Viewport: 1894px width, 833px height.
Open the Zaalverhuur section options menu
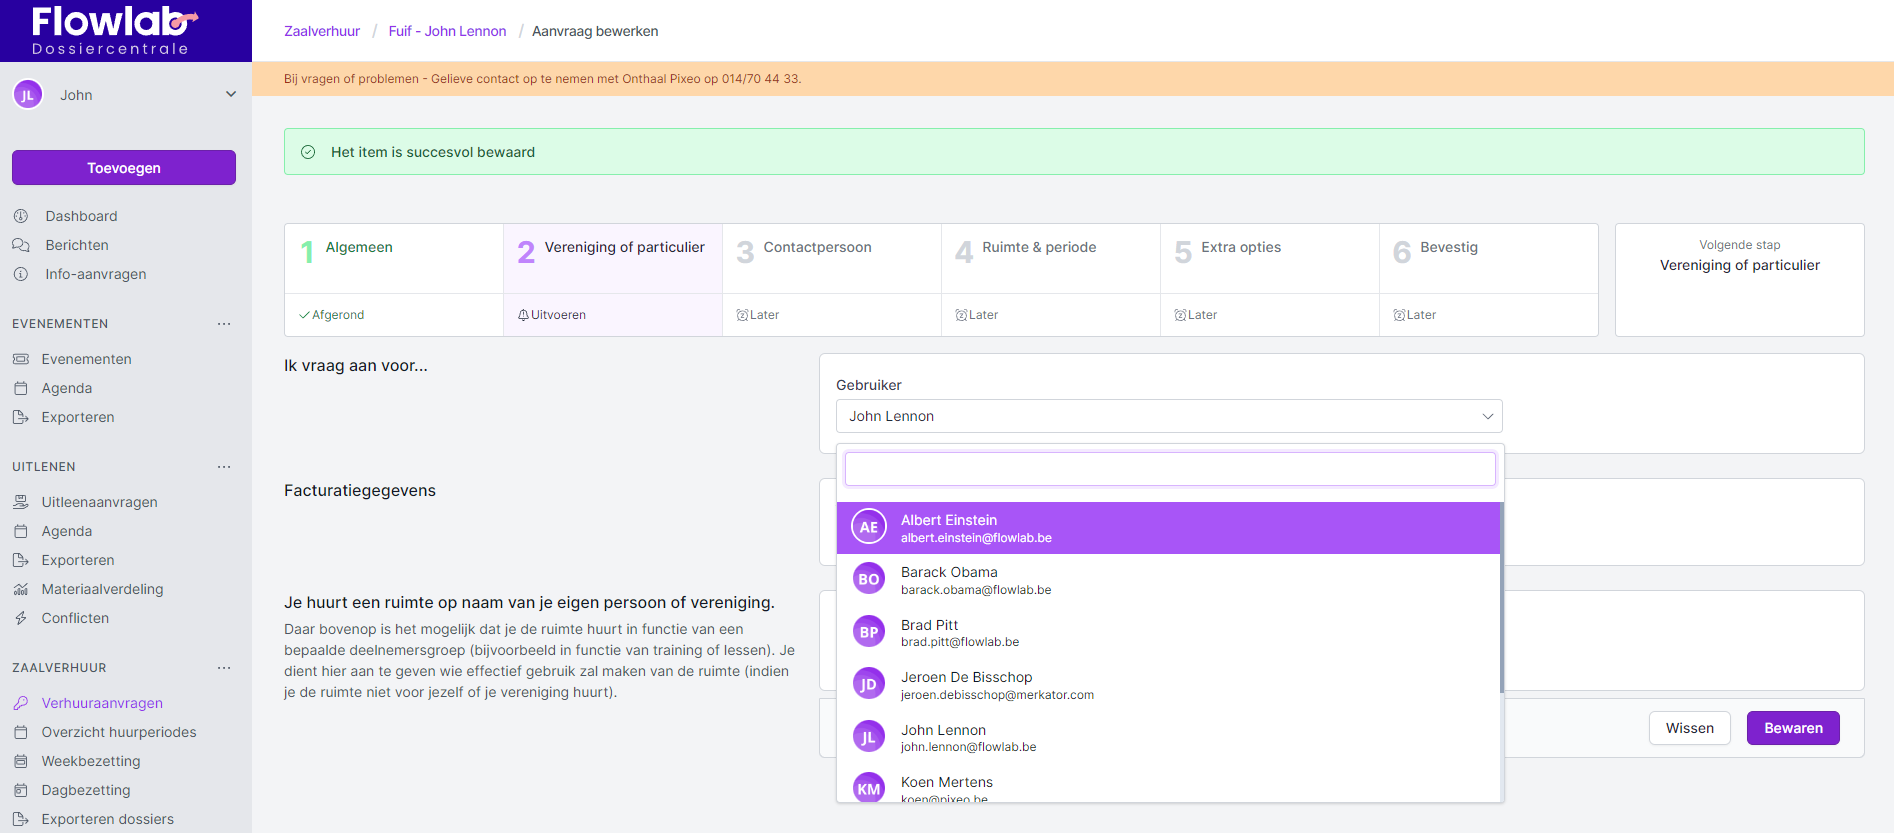pos(224,668)
